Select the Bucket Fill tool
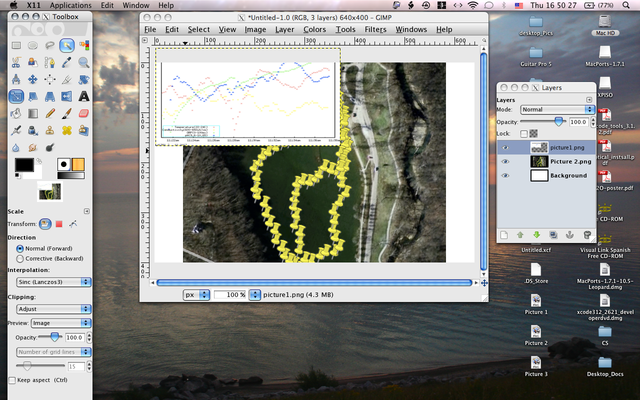Viewport: 640px width, 400px height. [16, 113]
